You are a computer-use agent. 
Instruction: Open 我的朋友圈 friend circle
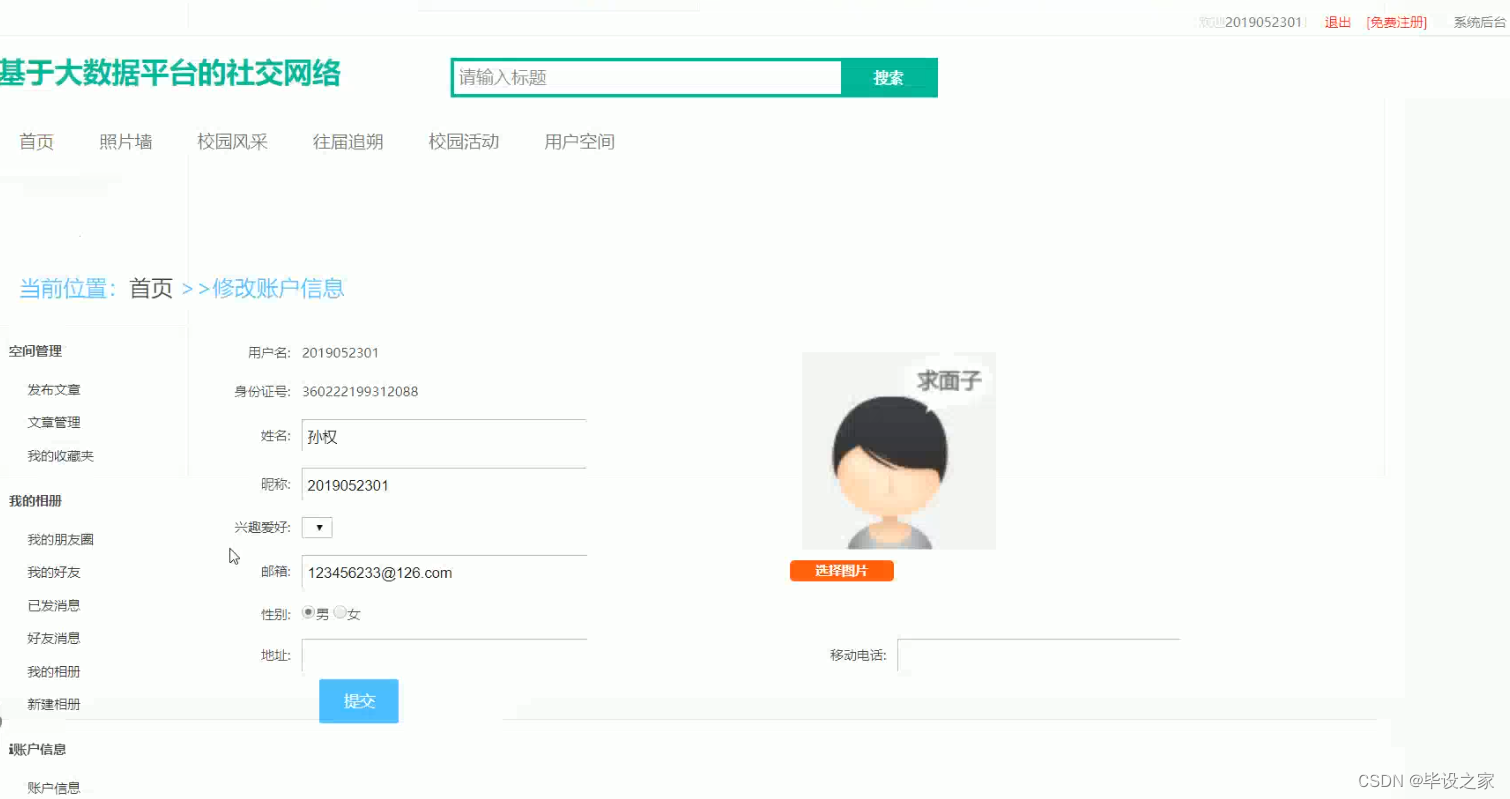(60, 538)
